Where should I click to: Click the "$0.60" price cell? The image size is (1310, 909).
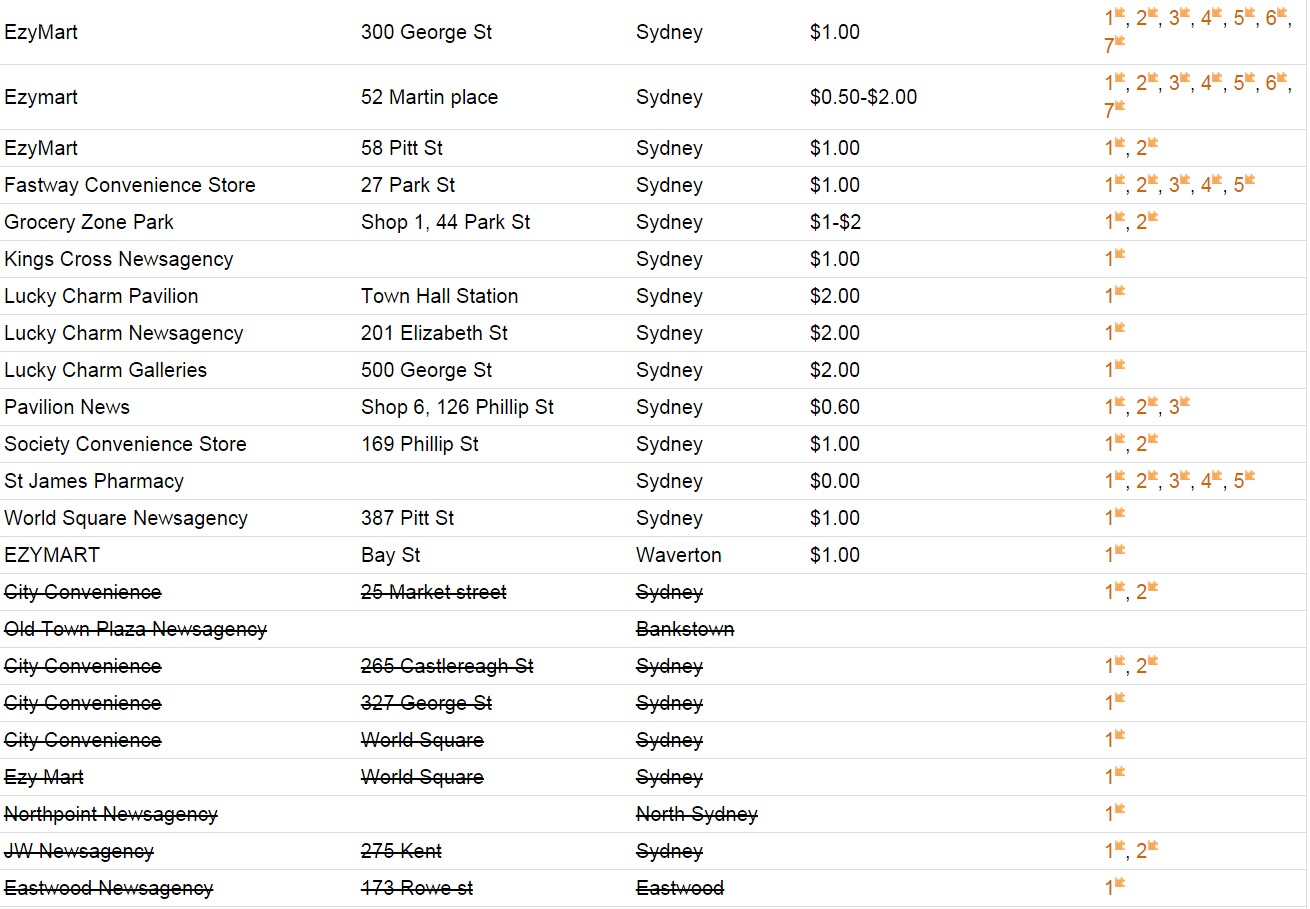point(835,407)
